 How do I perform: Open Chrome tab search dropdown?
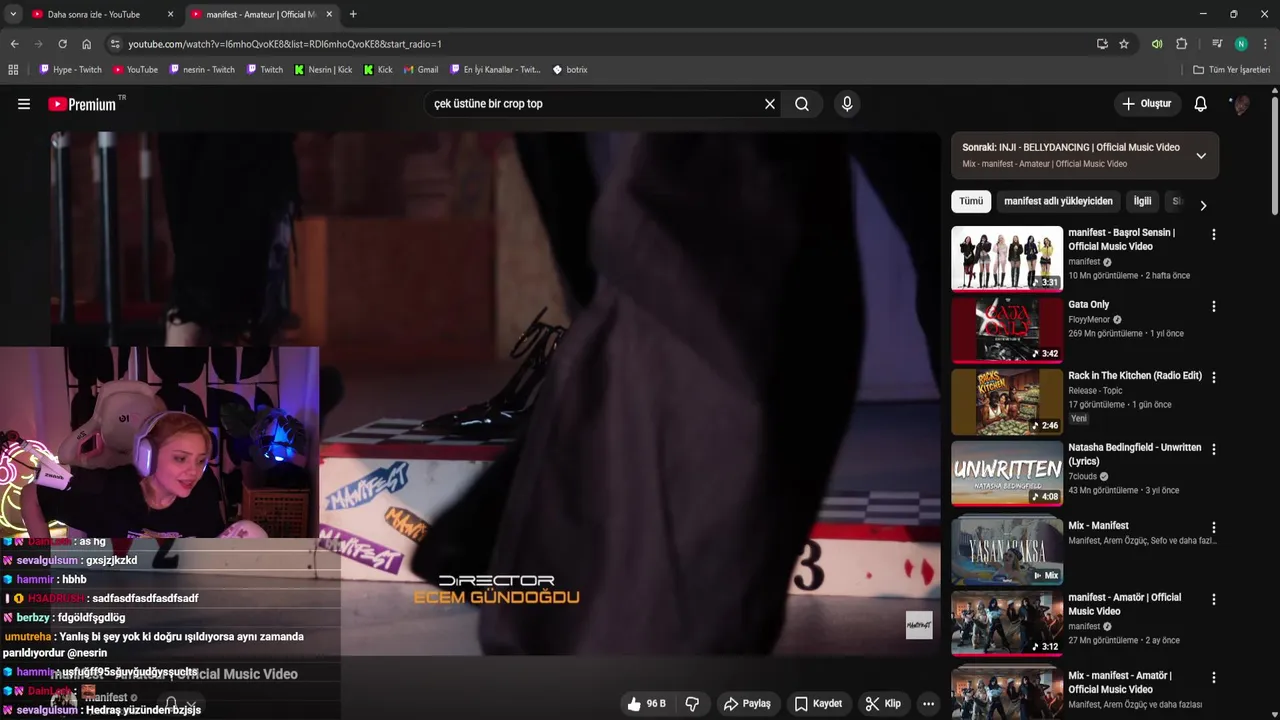pyautogui.click(x=12, y=14)
